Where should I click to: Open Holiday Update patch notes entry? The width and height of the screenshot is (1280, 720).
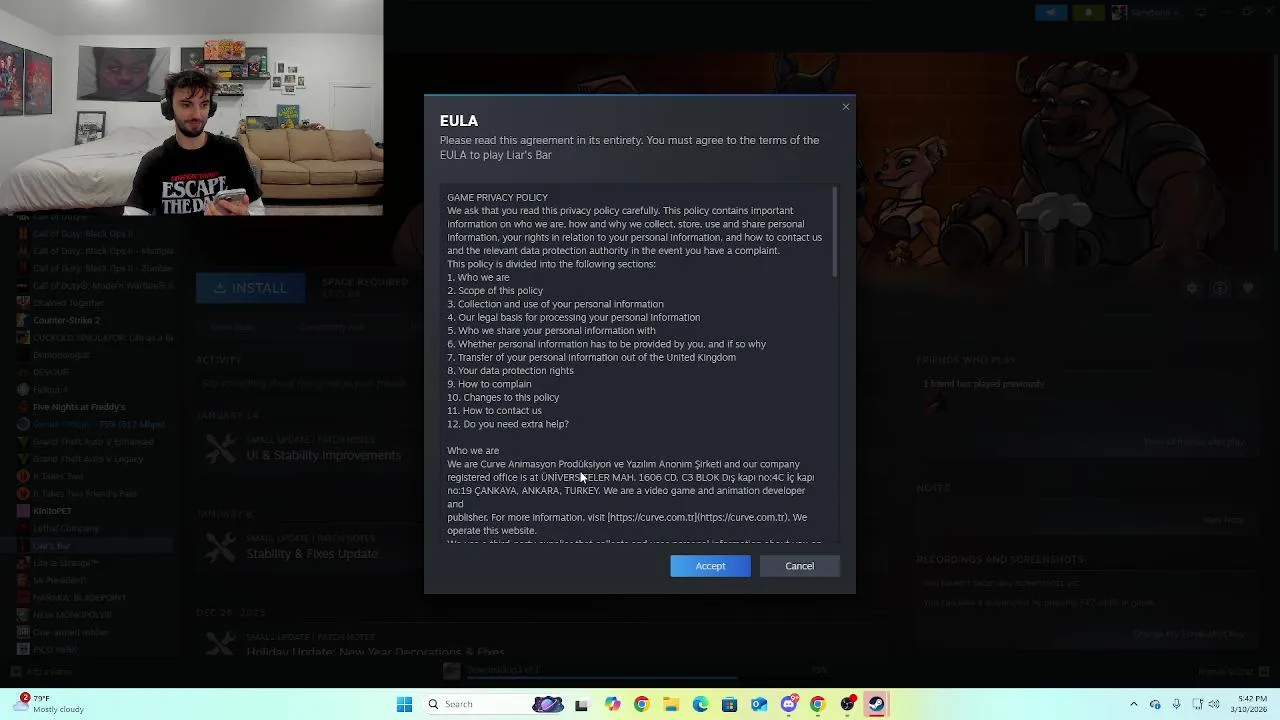(375, 652)
